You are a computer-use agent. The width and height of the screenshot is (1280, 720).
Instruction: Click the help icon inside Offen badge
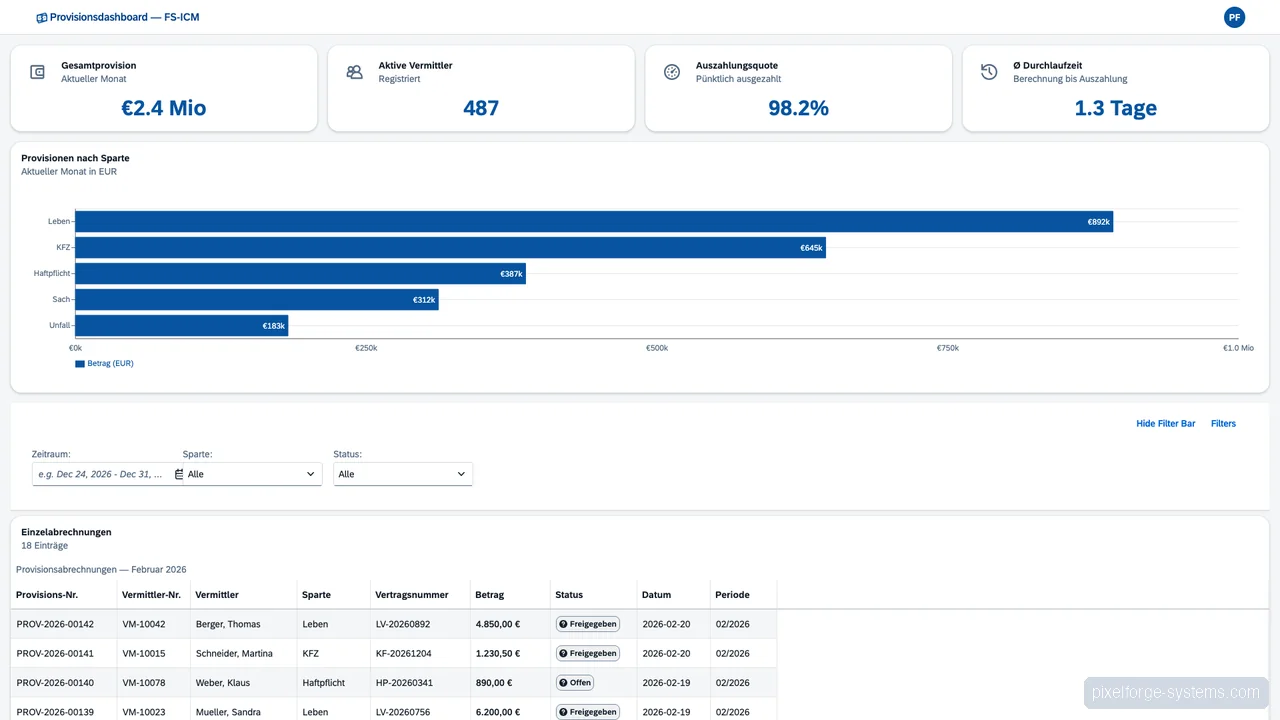(x=562, y=682)
